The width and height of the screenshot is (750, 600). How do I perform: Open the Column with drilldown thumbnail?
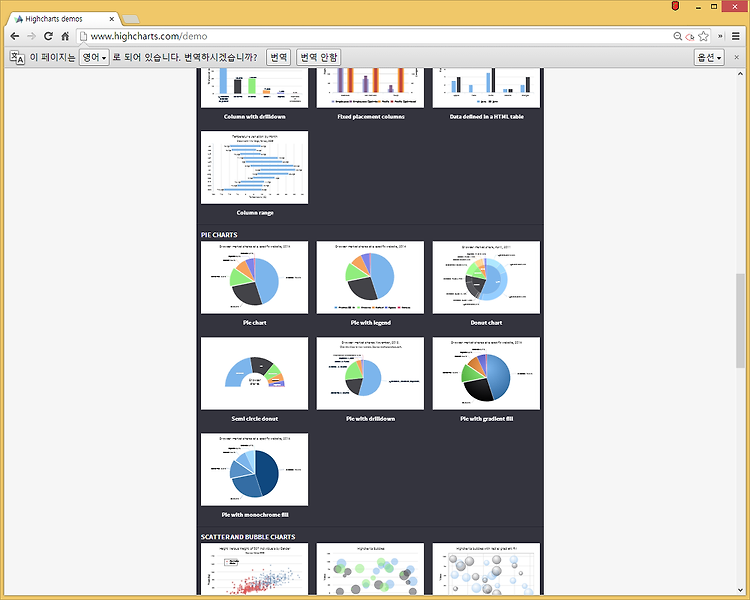tap(254, 88)
